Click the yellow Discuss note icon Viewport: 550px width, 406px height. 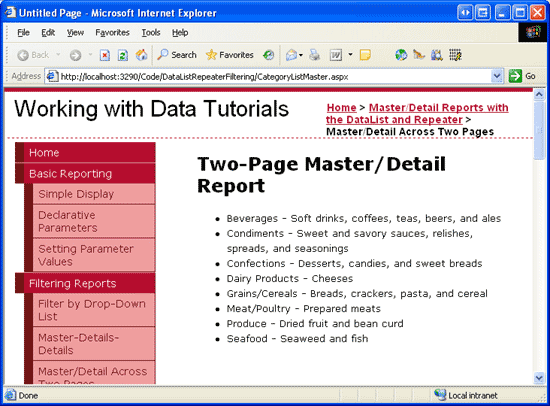click(365, 55)
